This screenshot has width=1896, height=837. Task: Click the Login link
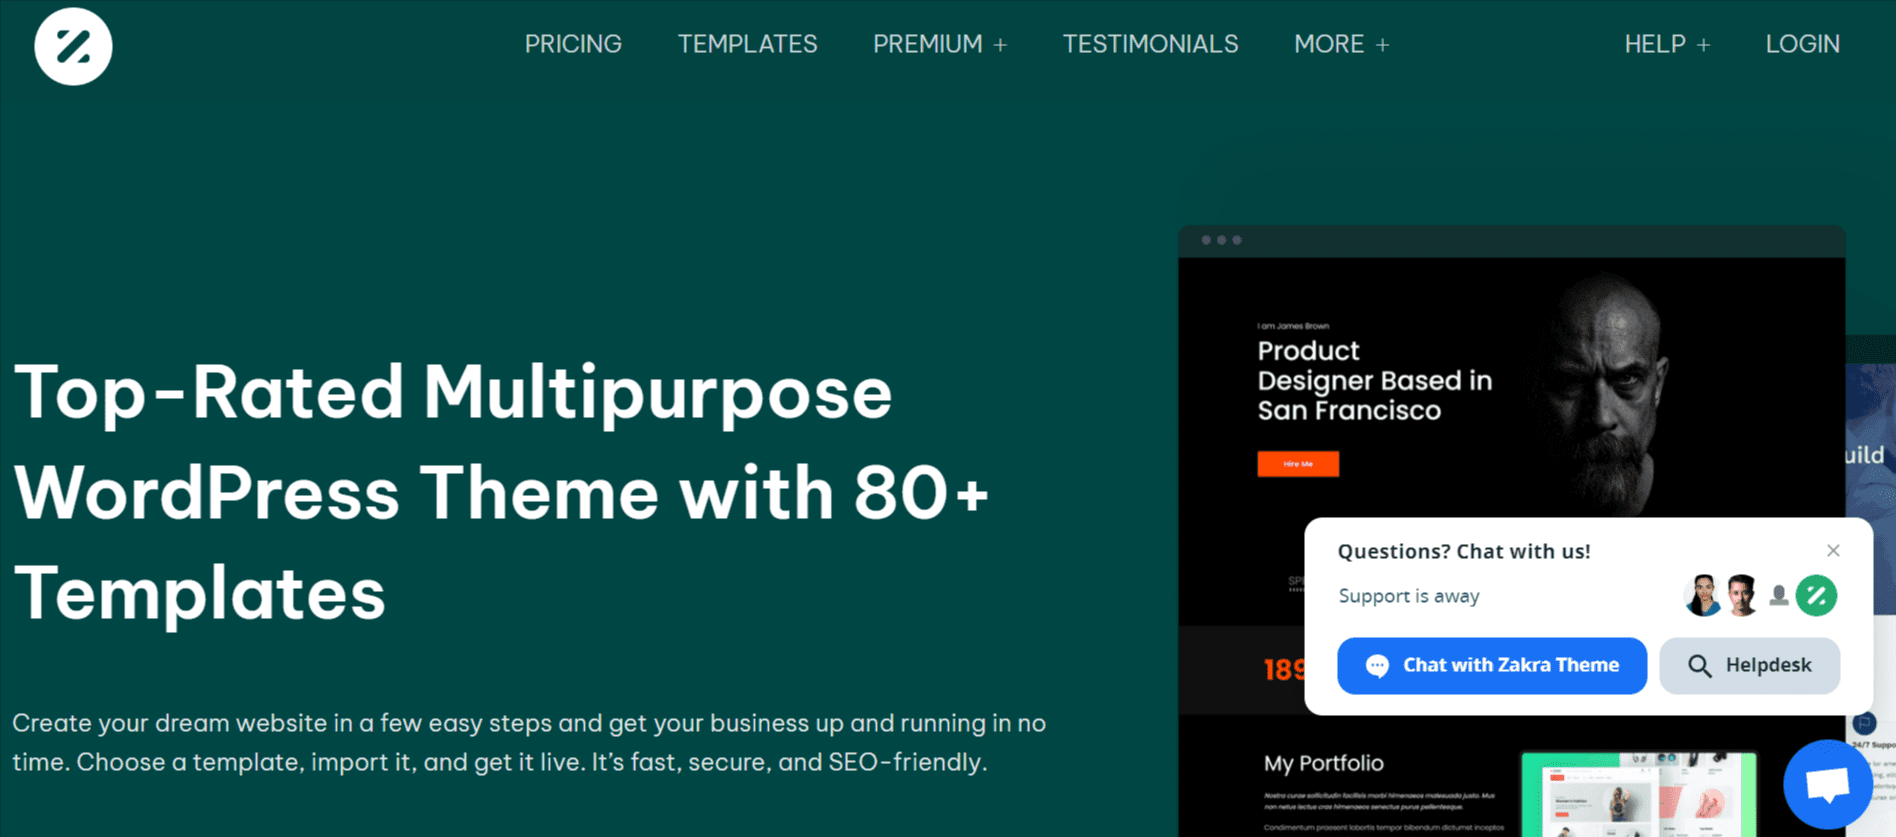1802,44
